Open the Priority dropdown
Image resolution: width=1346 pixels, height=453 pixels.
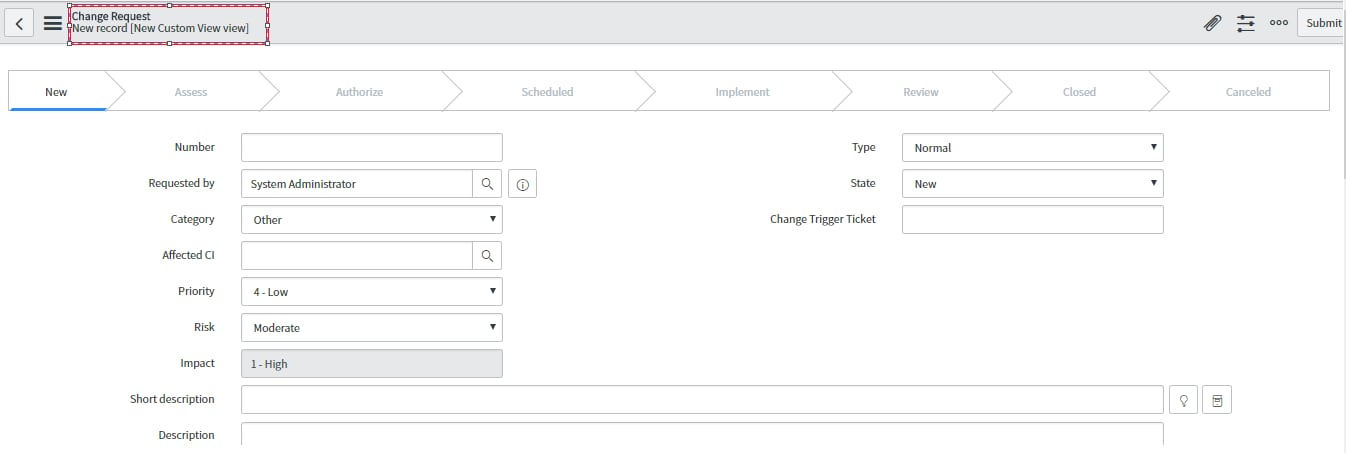[x=372, y=292]
